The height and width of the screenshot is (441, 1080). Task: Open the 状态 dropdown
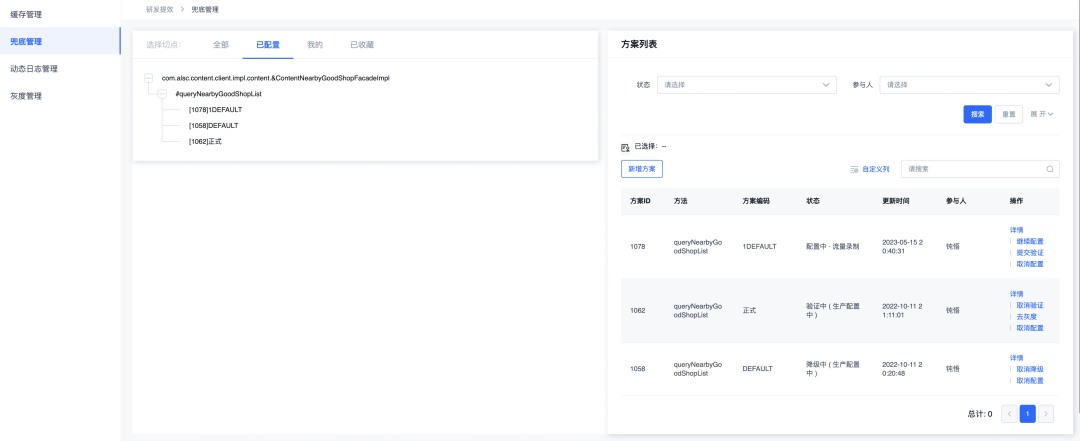[x=747, y=85]
